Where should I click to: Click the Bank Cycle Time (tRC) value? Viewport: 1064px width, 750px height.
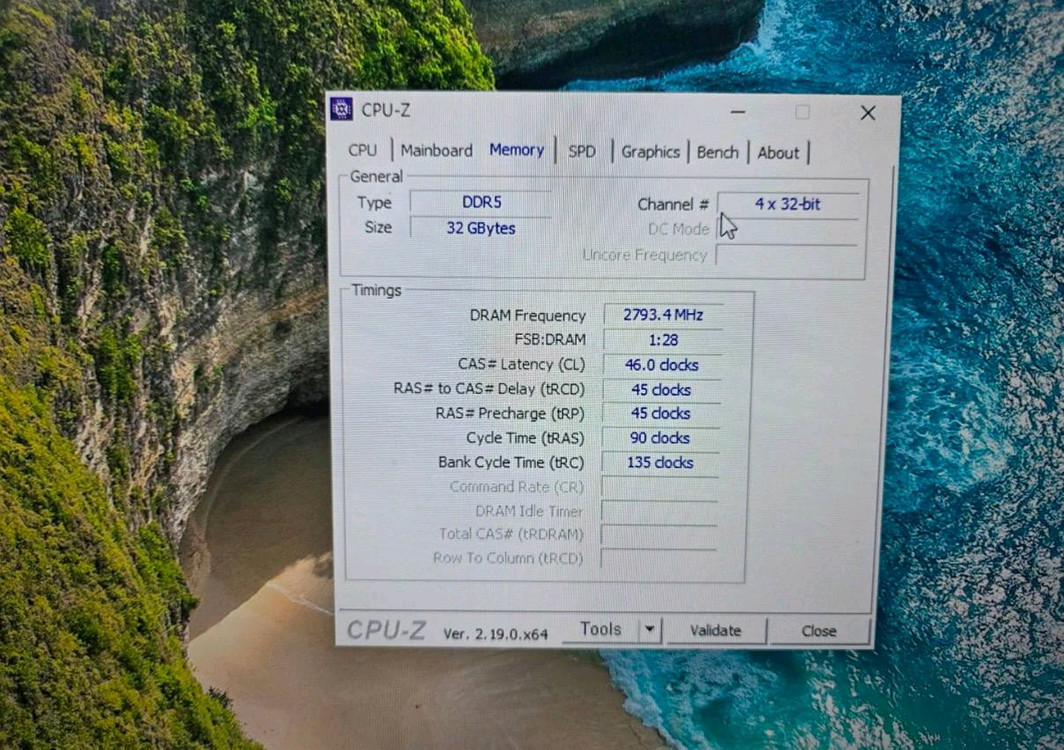(659, 462)
